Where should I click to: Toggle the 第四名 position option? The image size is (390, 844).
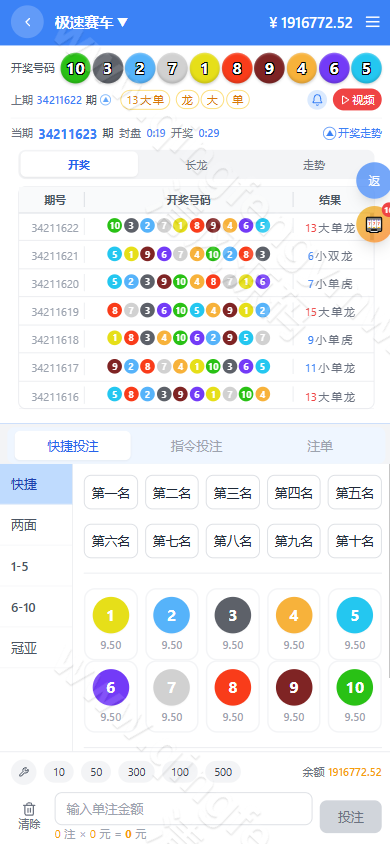pos(294,492)
